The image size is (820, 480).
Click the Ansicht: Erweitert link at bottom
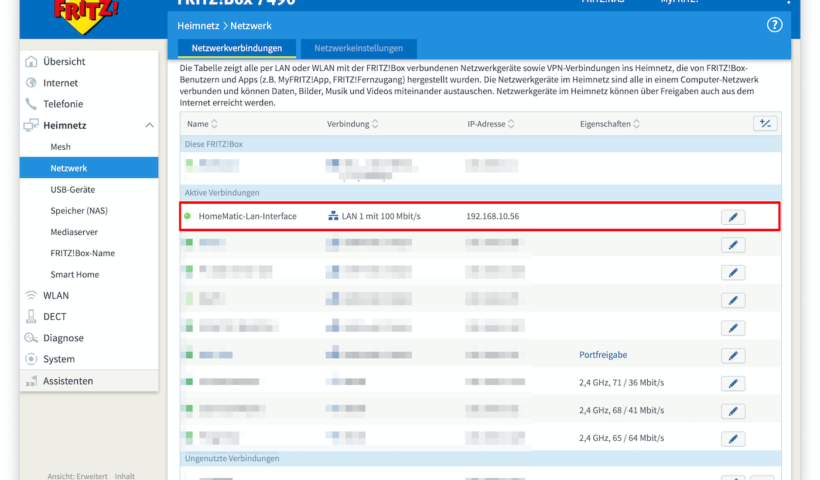(77, 476)
